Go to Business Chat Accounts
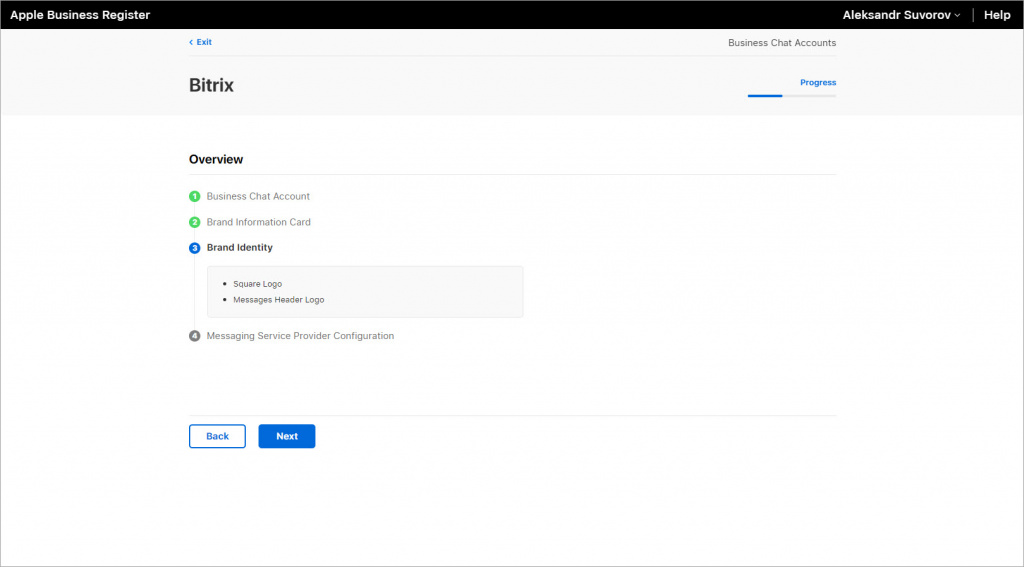This screenshot has width=1024, height=567. [x=782, y=42]
